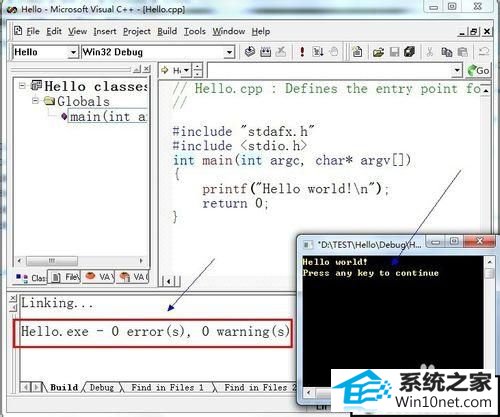500x417 pixels.
Task: Click the yellow arrow context icon above the editor
Action: tap(165, 70)
